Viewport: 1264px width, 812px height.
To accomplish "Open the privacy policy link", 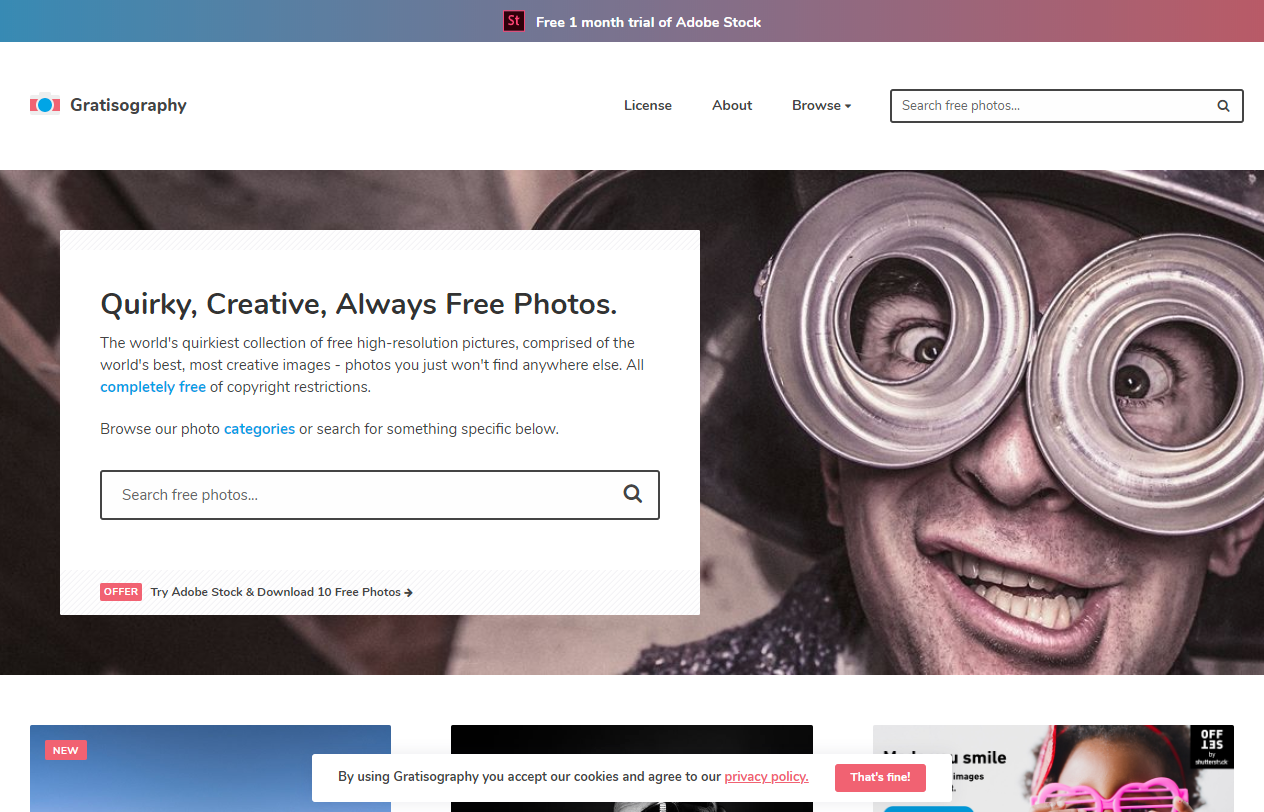I will click(x=766, y=776).
